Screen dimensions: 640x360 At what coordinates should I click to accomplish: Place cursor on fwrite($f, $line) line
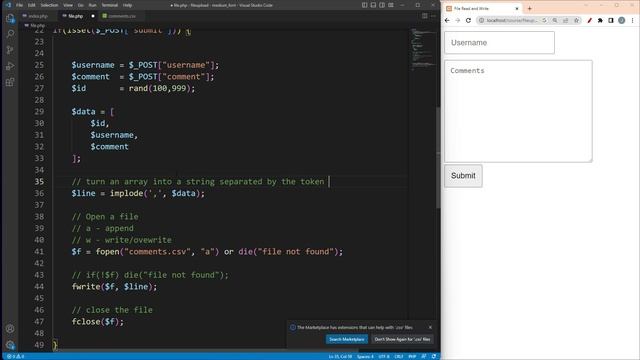click(x=114, y=287)
